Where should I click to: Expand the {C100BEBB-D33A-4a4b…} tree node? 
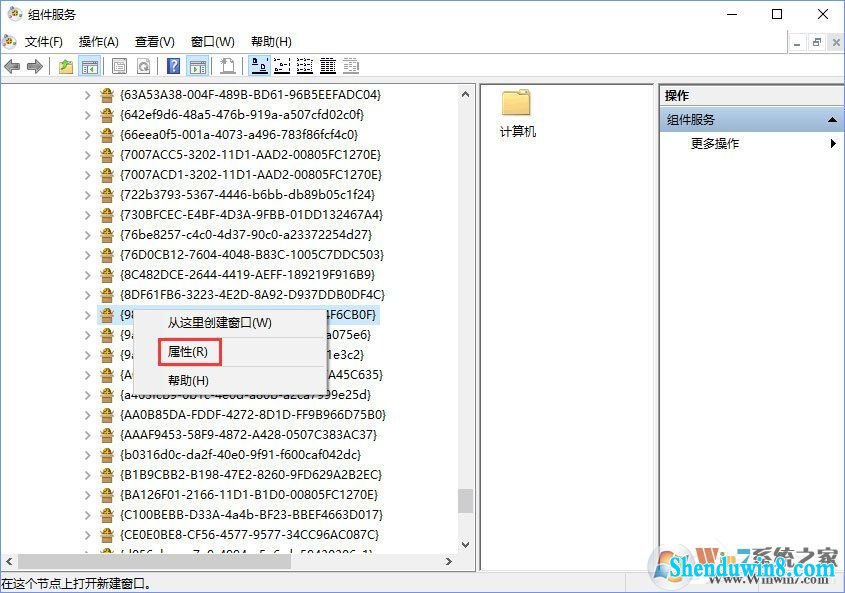click(87, 515)
